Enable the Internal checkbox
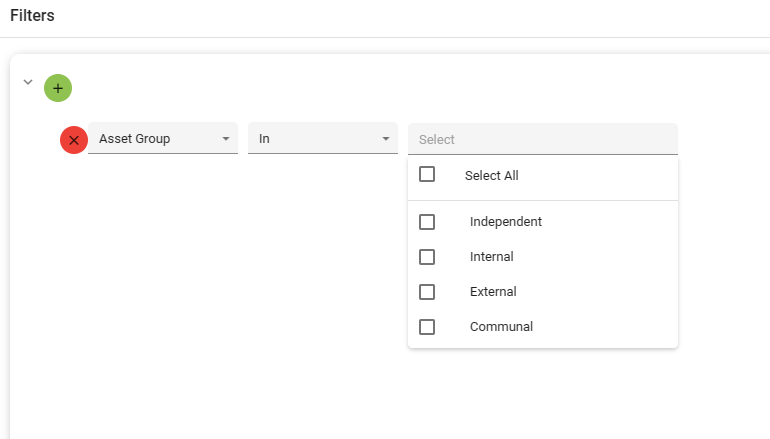 point(427,257)
